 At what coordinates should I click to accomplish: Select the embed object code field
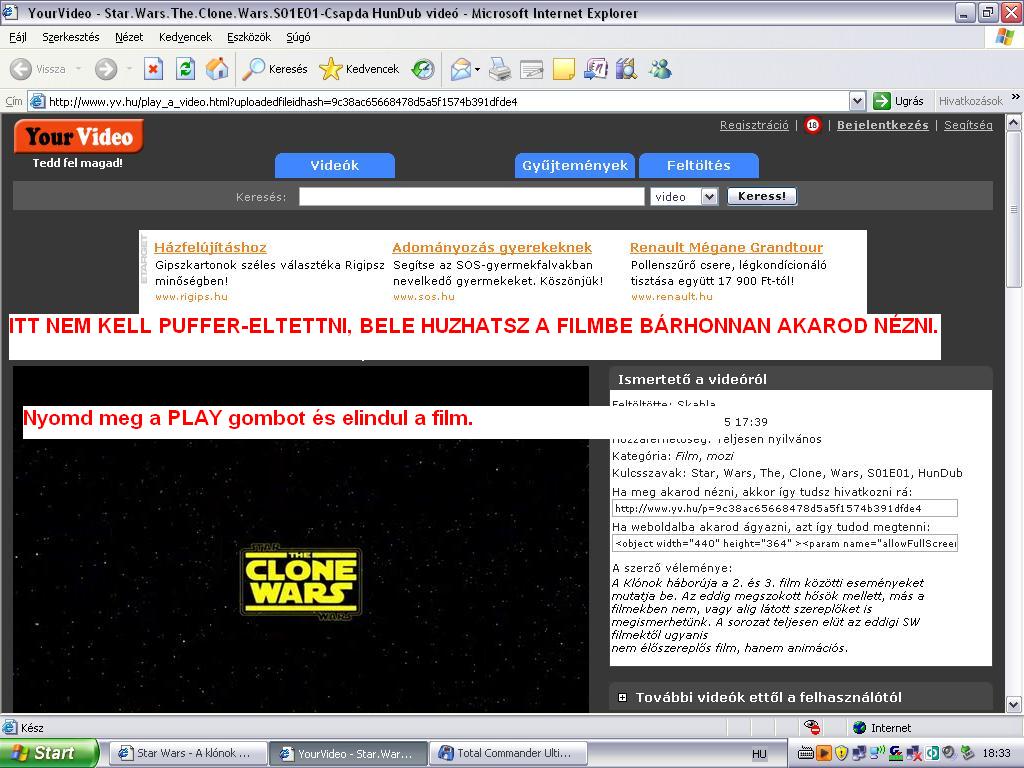click(784, 543)
